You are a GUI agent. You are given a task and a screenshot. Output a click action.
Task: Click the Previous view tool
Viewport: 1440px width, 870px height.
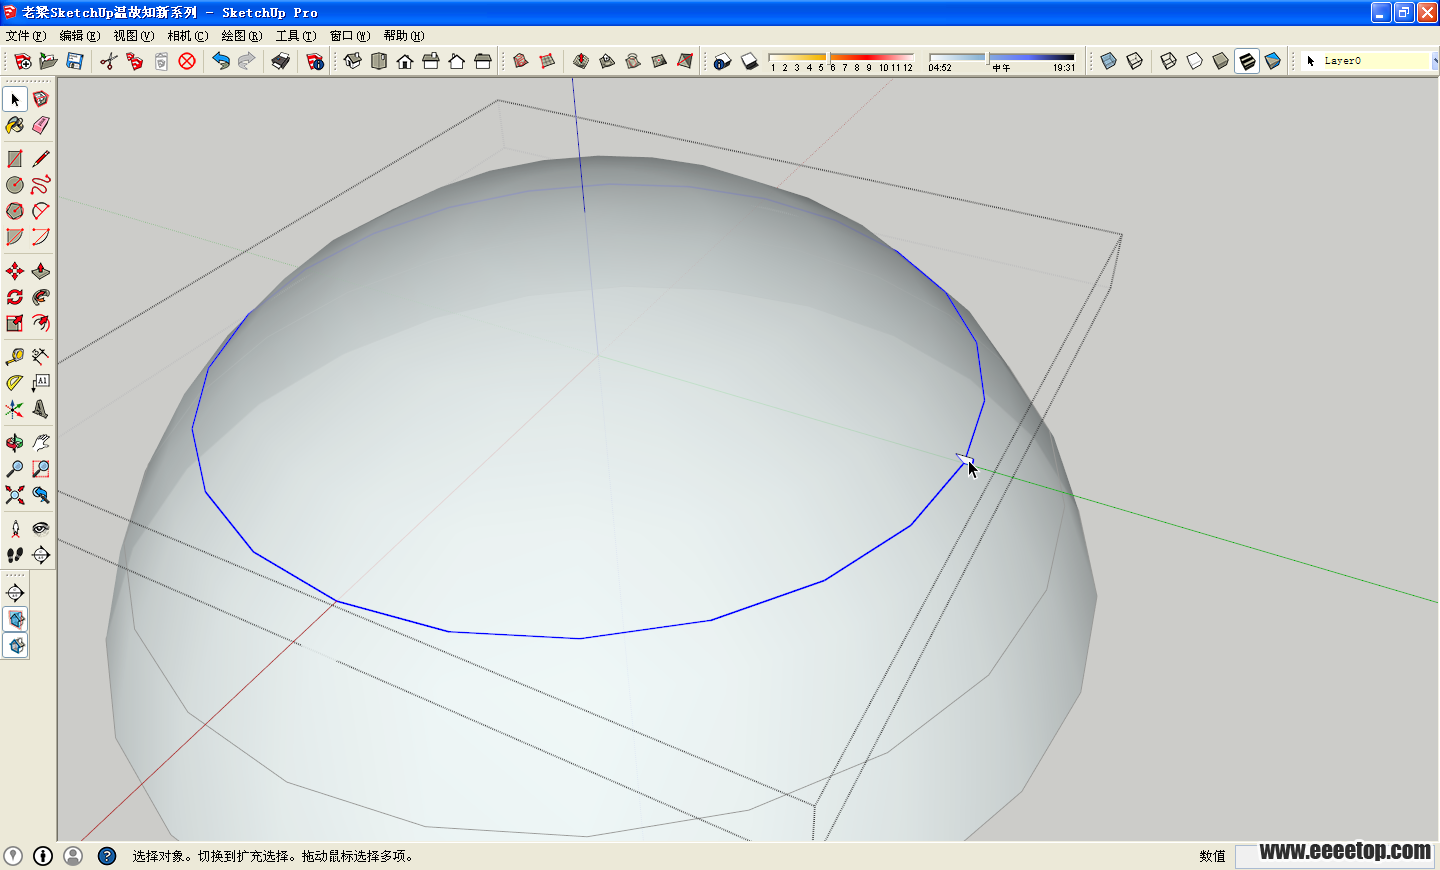pyautogui.click(x=41, y=495)
